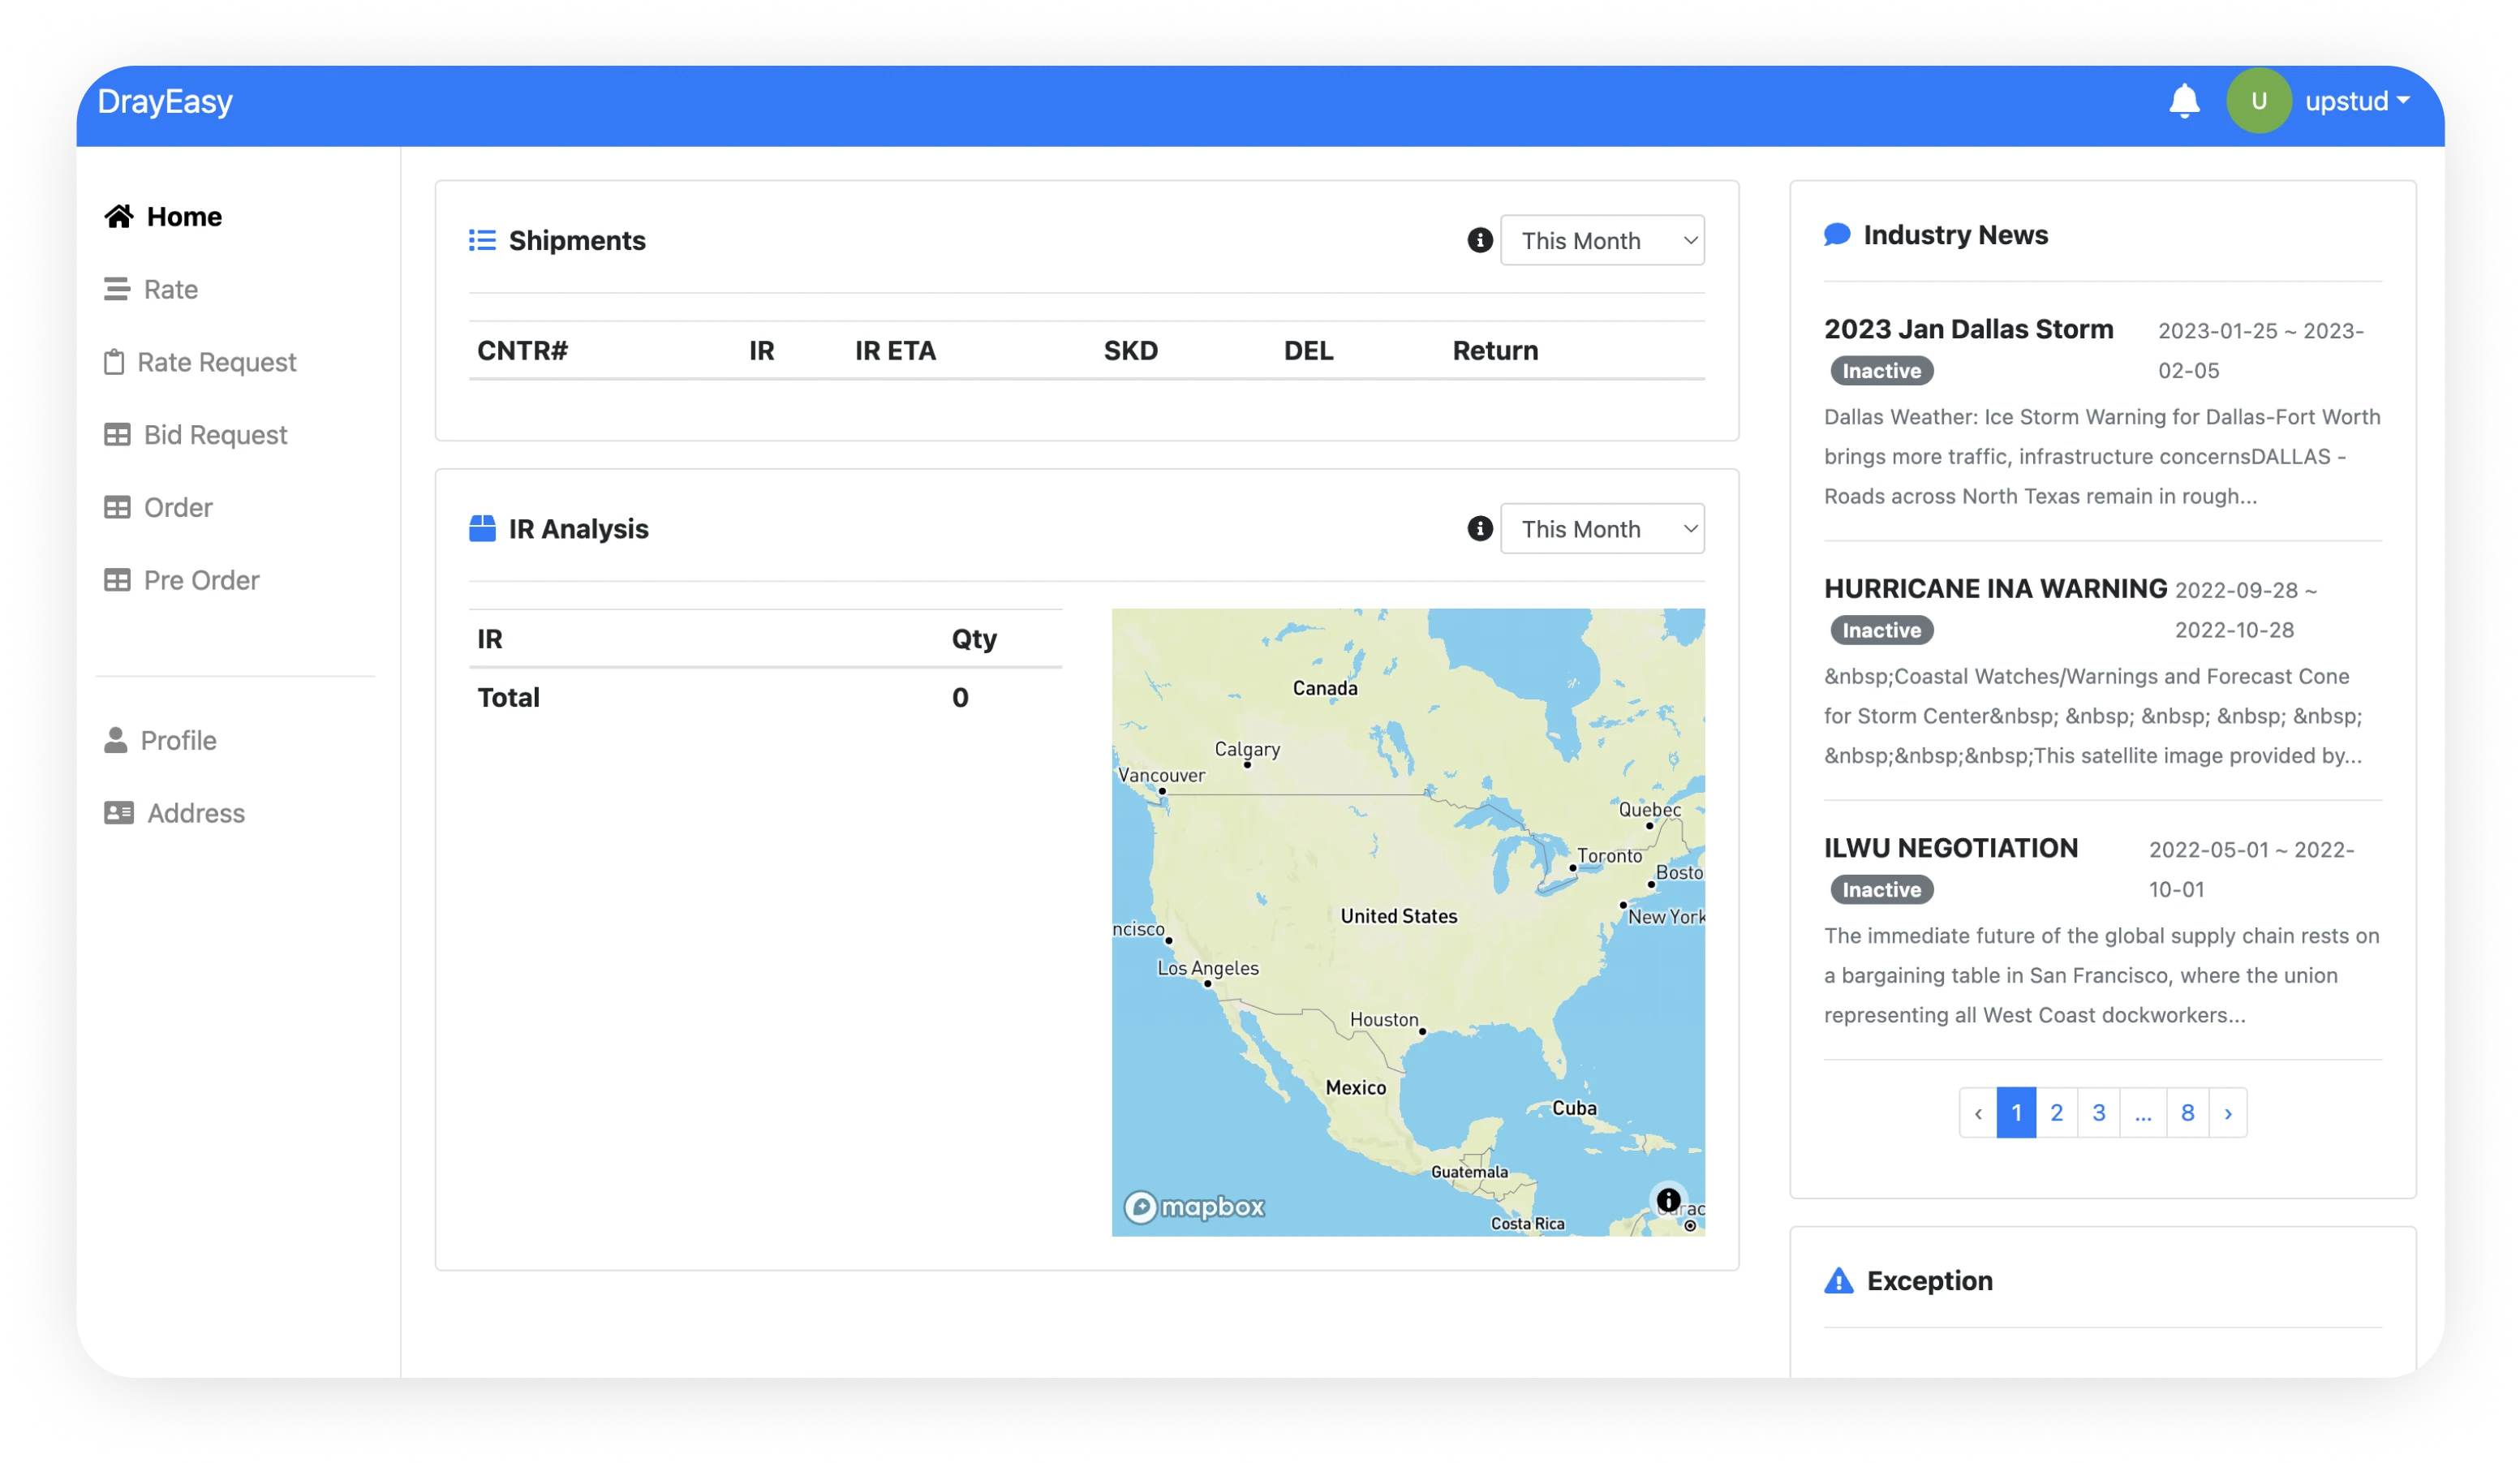
Task: Open Rate Request in the sidebar
Action: coord(200,362)
